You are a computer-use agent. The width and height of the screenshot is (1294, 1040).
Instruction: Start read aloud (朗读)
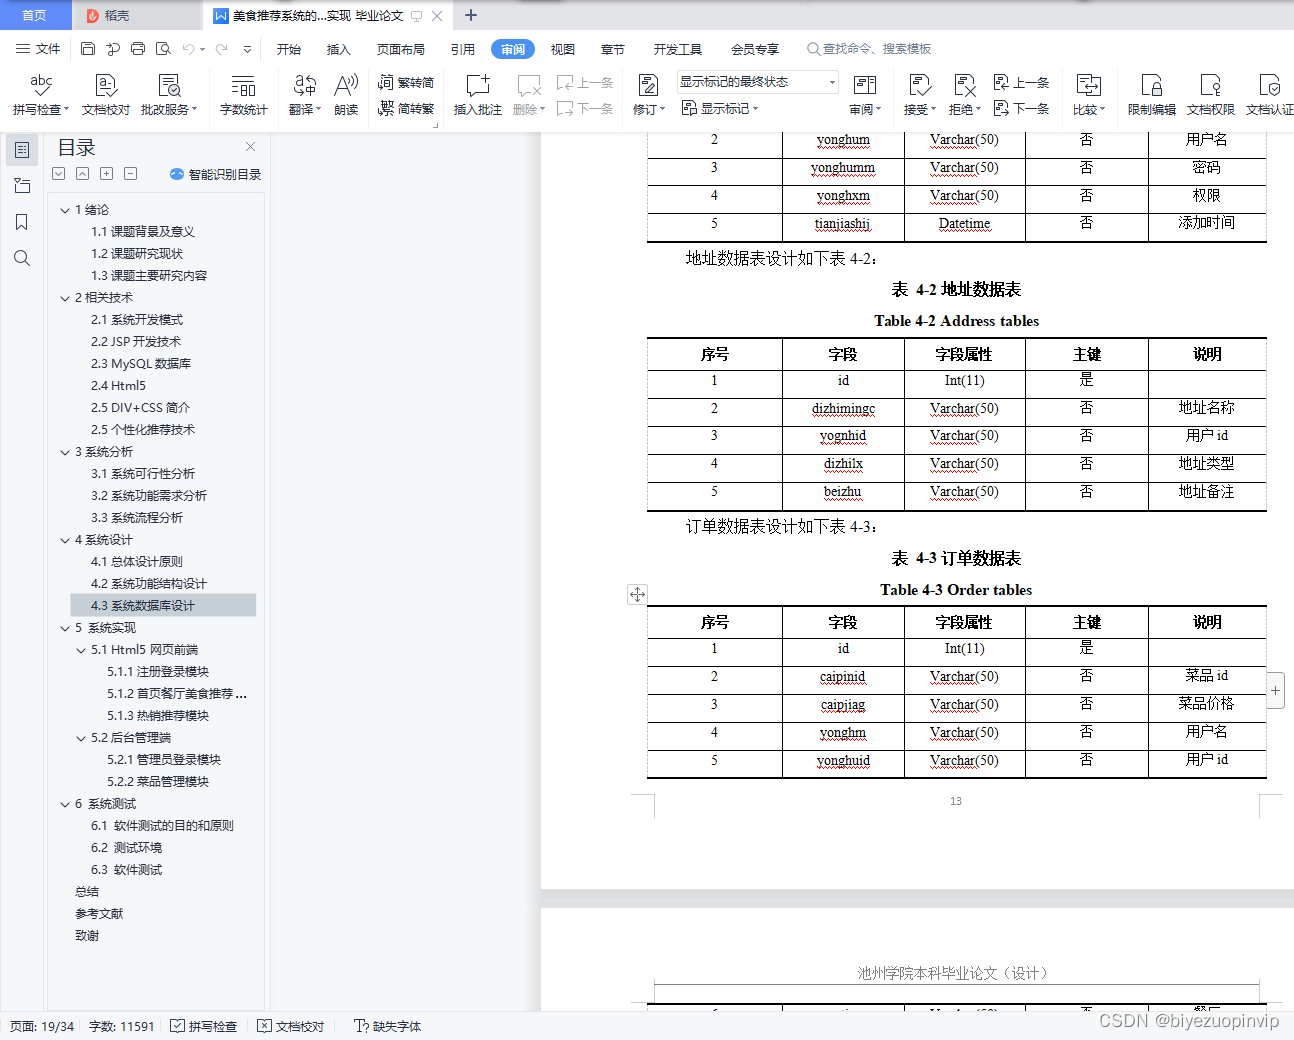tap(346, 95)
